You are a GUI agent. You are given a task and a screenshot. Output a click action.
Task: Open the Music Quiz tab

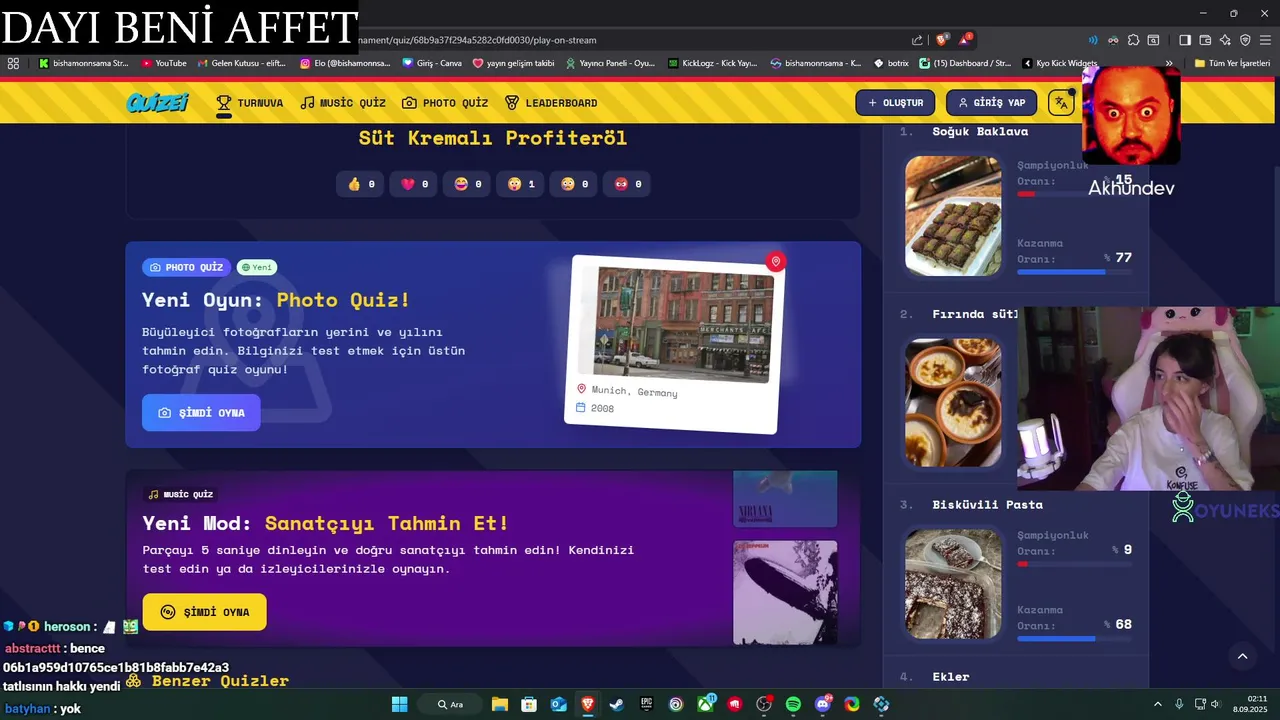343,103
